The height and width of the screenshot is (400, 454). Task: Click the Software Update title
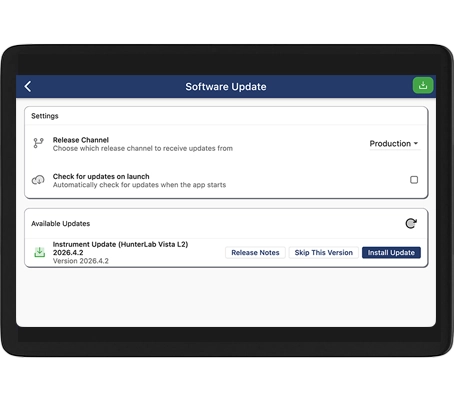pyautogui.click(x=226, y=87)
